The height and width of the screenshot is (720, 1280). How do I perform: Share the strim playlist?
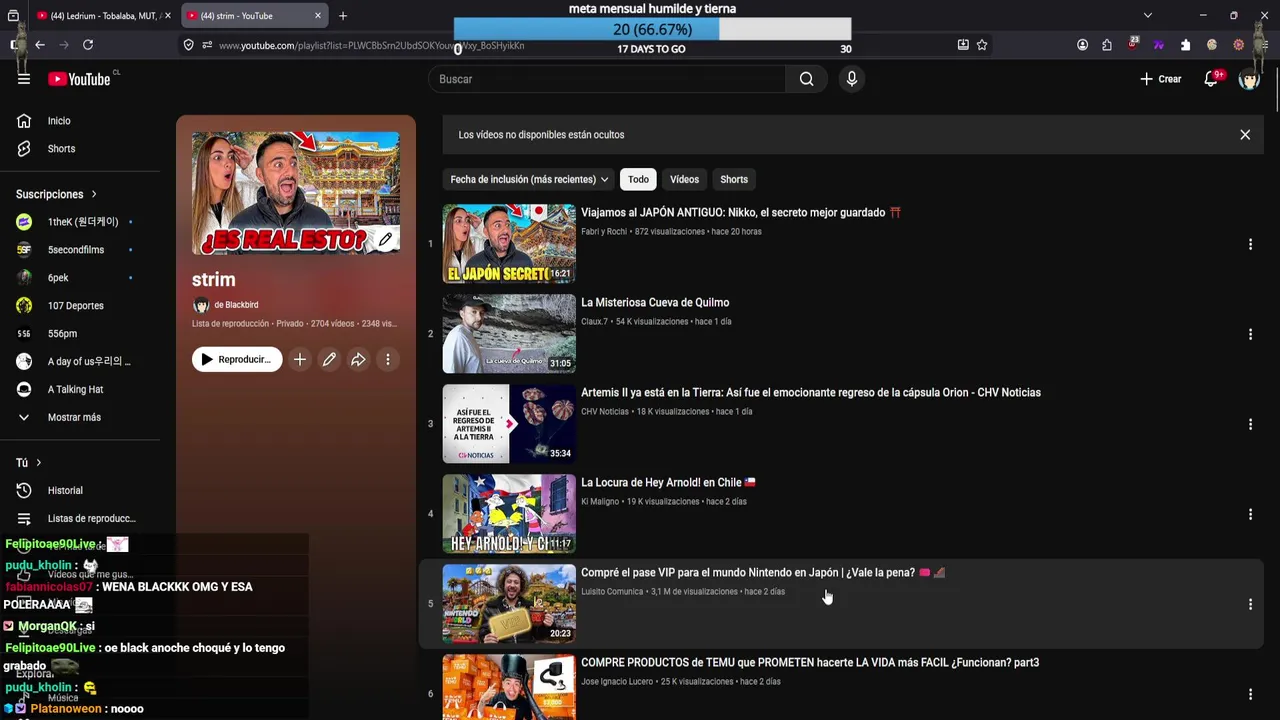358,359
